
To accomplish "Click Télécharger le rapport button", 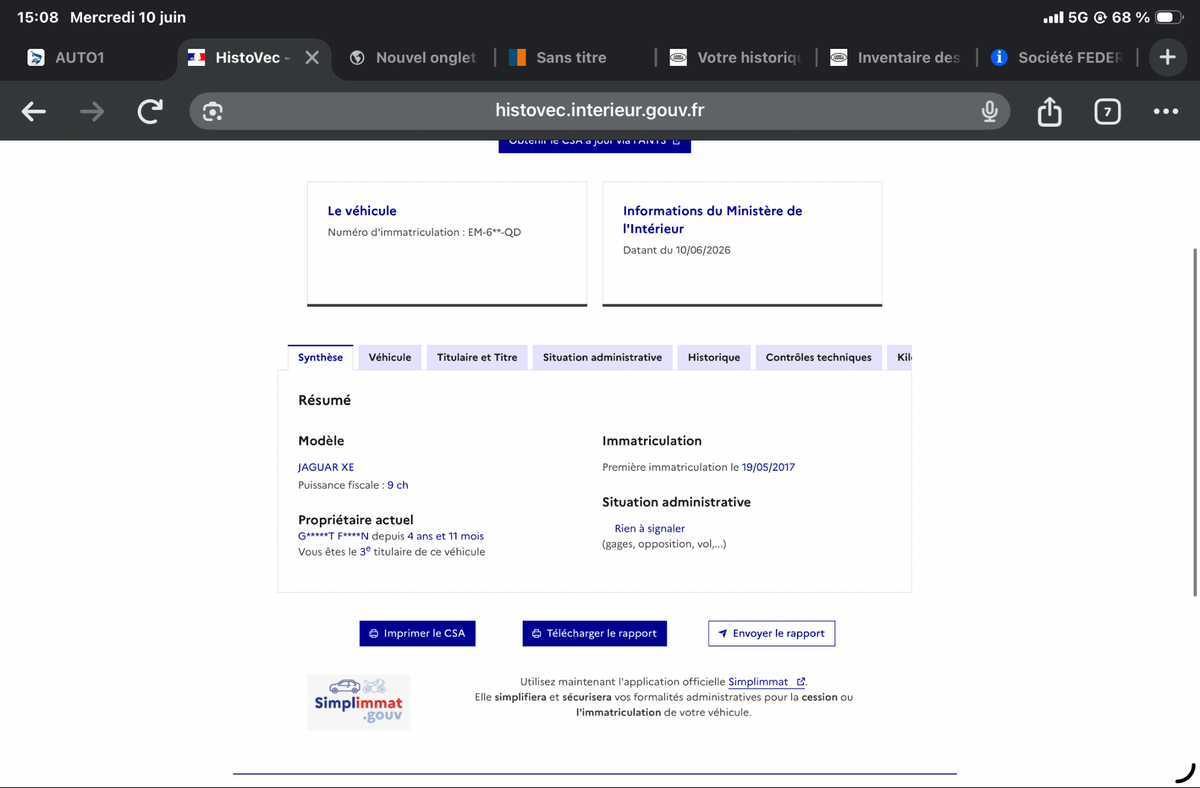I will pos(594,633).
